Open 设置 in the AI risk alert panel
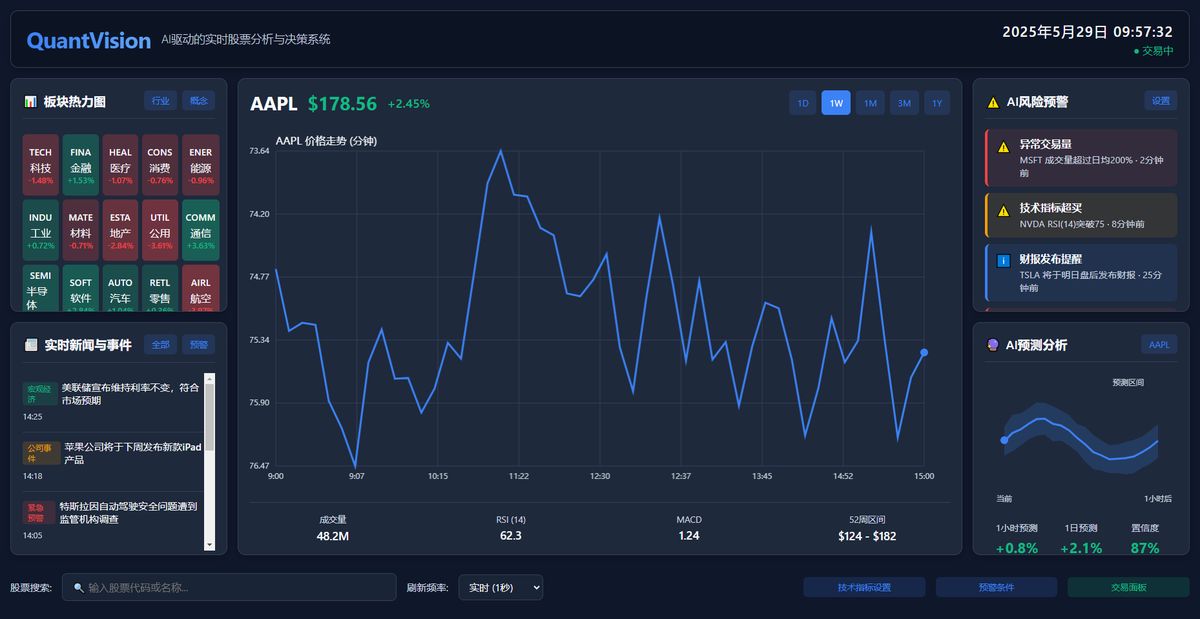Image resolution: width=1200 pixels, height=619 pixels. pos(1158,101)
